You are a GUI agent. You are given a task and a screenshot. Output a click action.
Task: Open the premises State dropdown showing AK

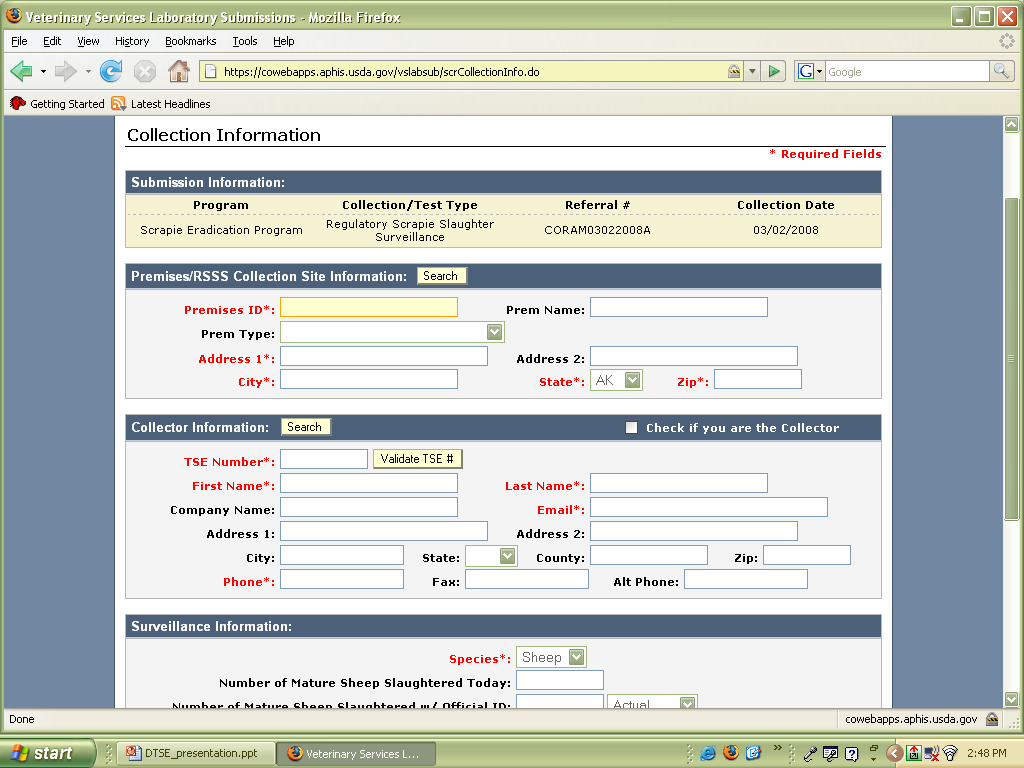632,380
